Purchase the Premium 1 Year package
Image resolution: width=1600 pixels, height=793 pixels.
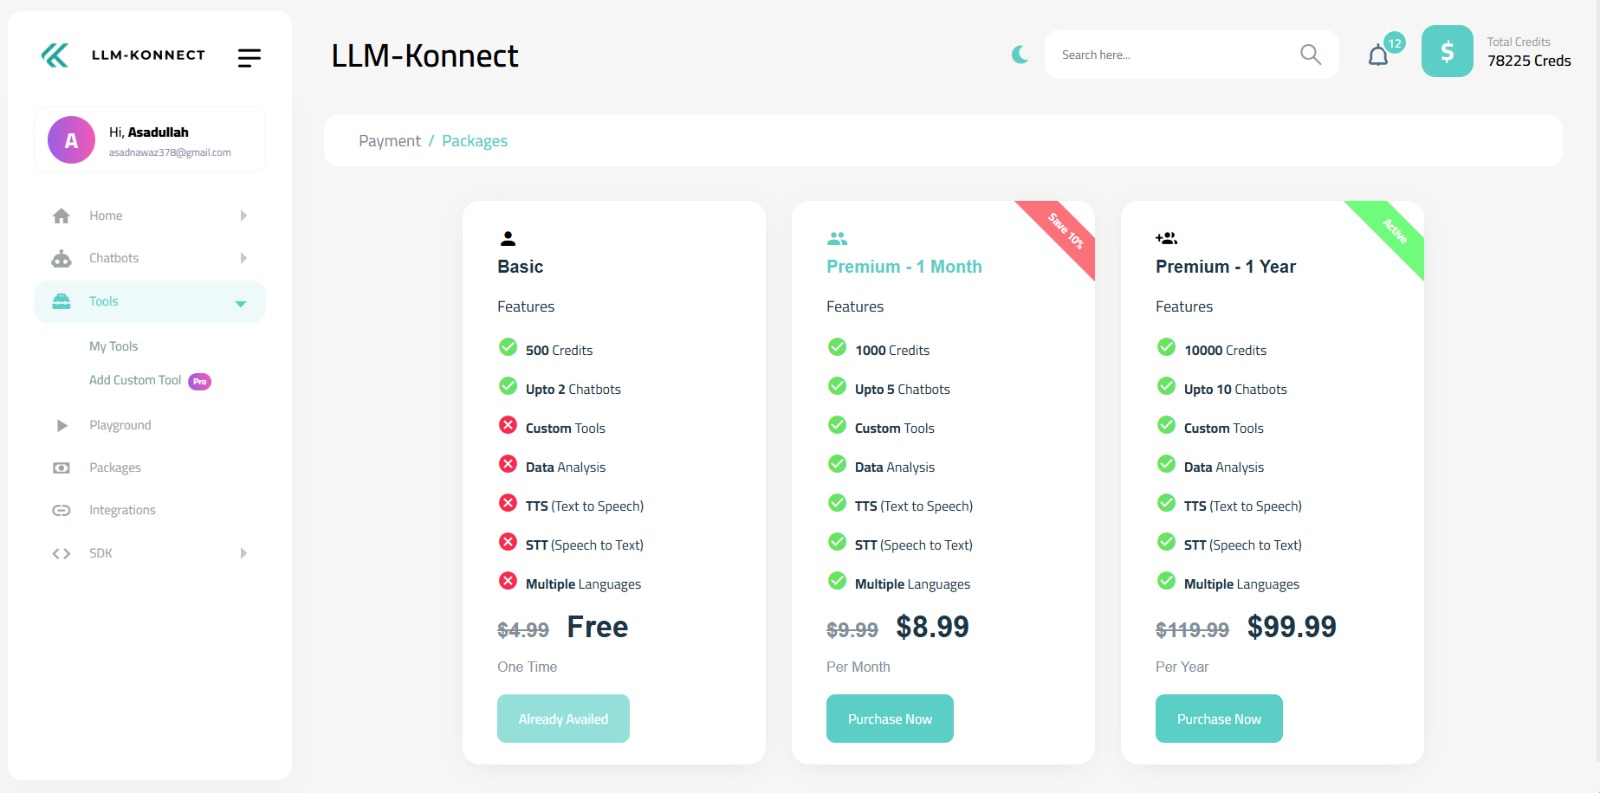point(1218,719)
